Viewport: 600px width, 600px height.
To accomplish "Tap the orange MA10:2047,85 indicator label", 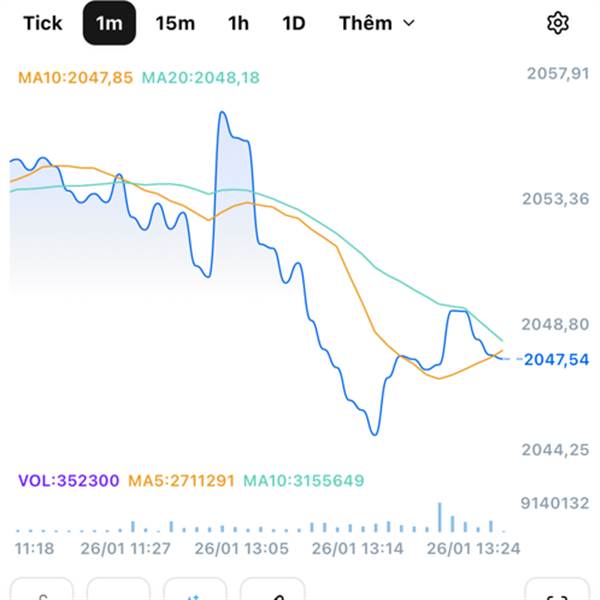I will click(x=75, y=76).
